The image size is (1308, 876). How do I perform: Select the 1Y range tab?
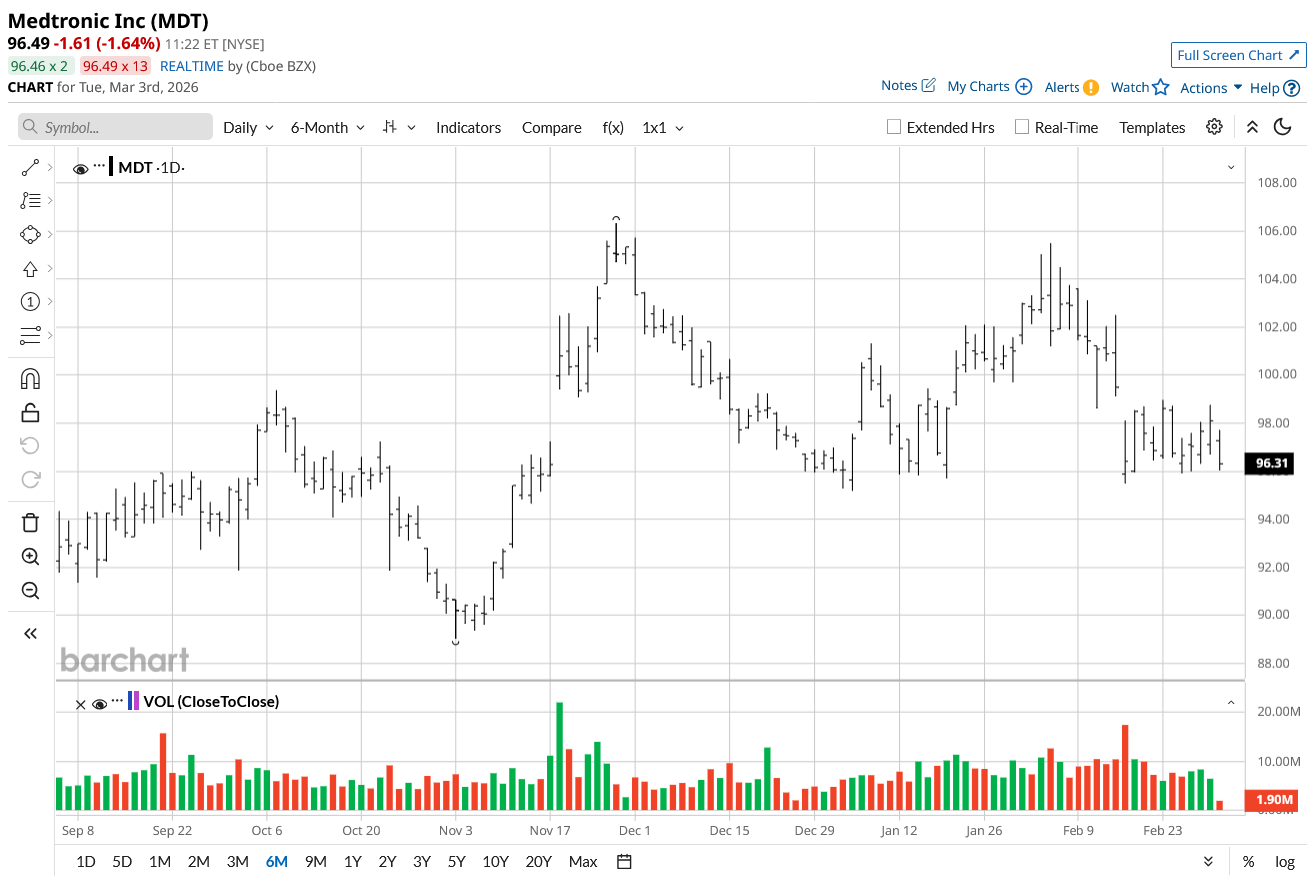(352, 861)
